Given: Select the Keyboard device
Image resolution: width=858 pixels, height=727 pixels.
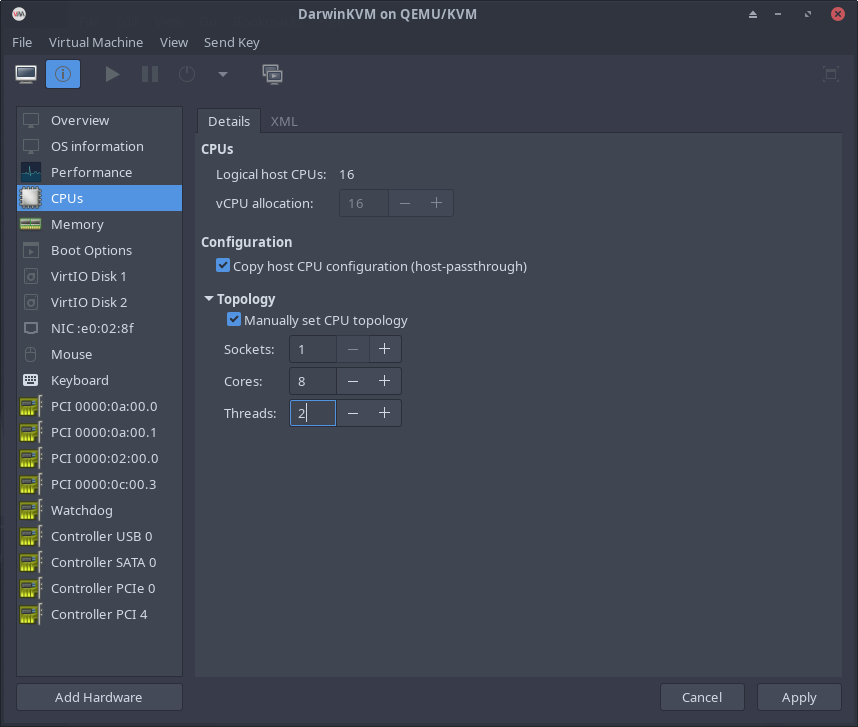Looking at the screenshot, I should 100,380.
